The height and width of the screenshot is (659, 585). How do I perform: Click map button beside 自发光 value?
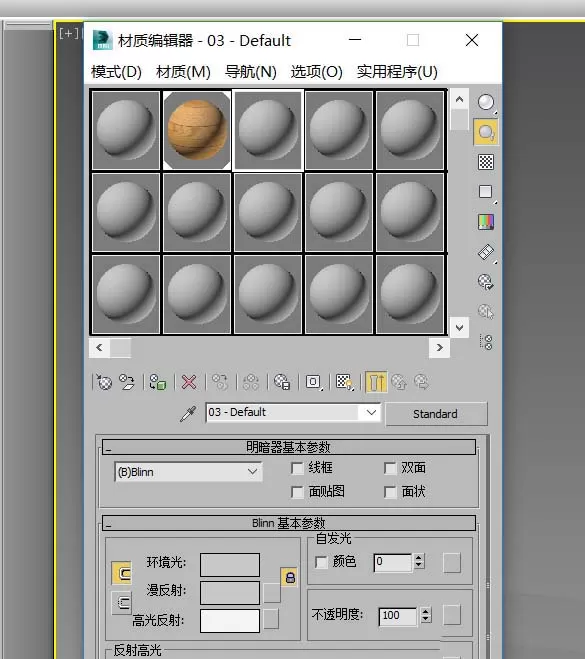pyautogui.click(x=452, y=563)
